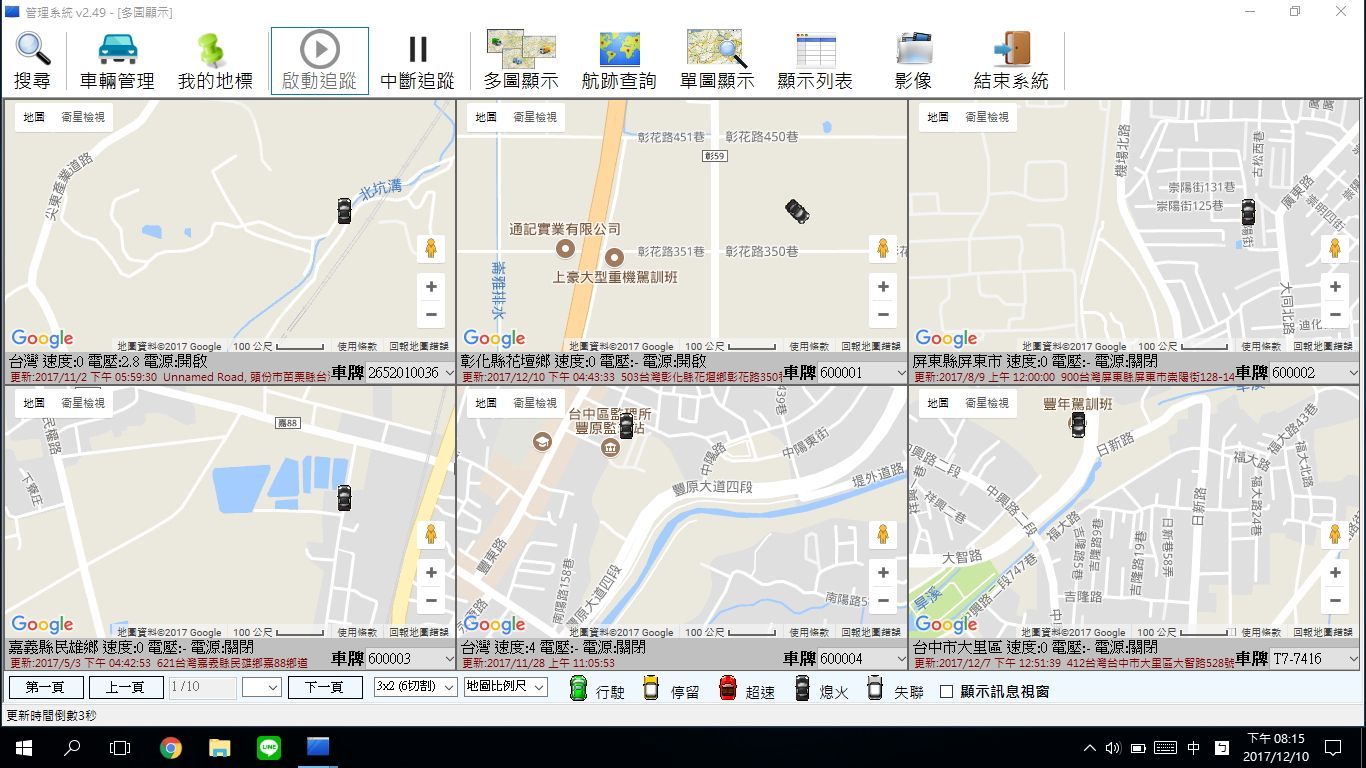
Task: Open 航跡查詢 track query
Action: click(619, 60)
